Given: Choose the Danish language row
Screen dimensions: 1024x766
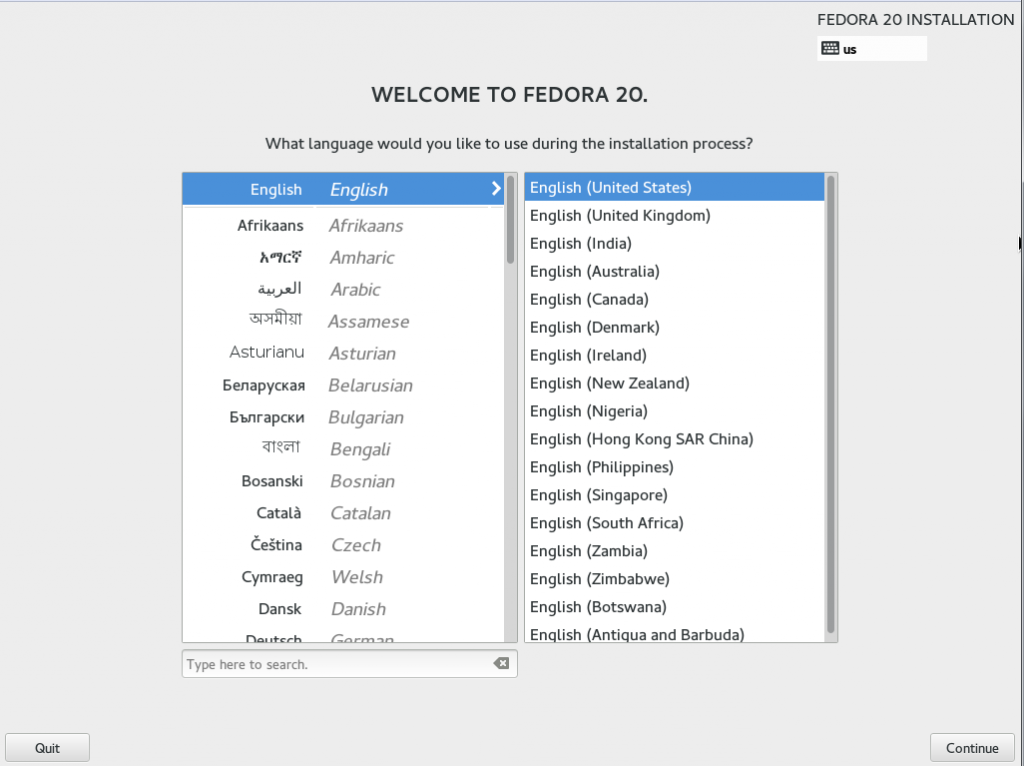Looking at the screenshot, I should pos(344,609).
